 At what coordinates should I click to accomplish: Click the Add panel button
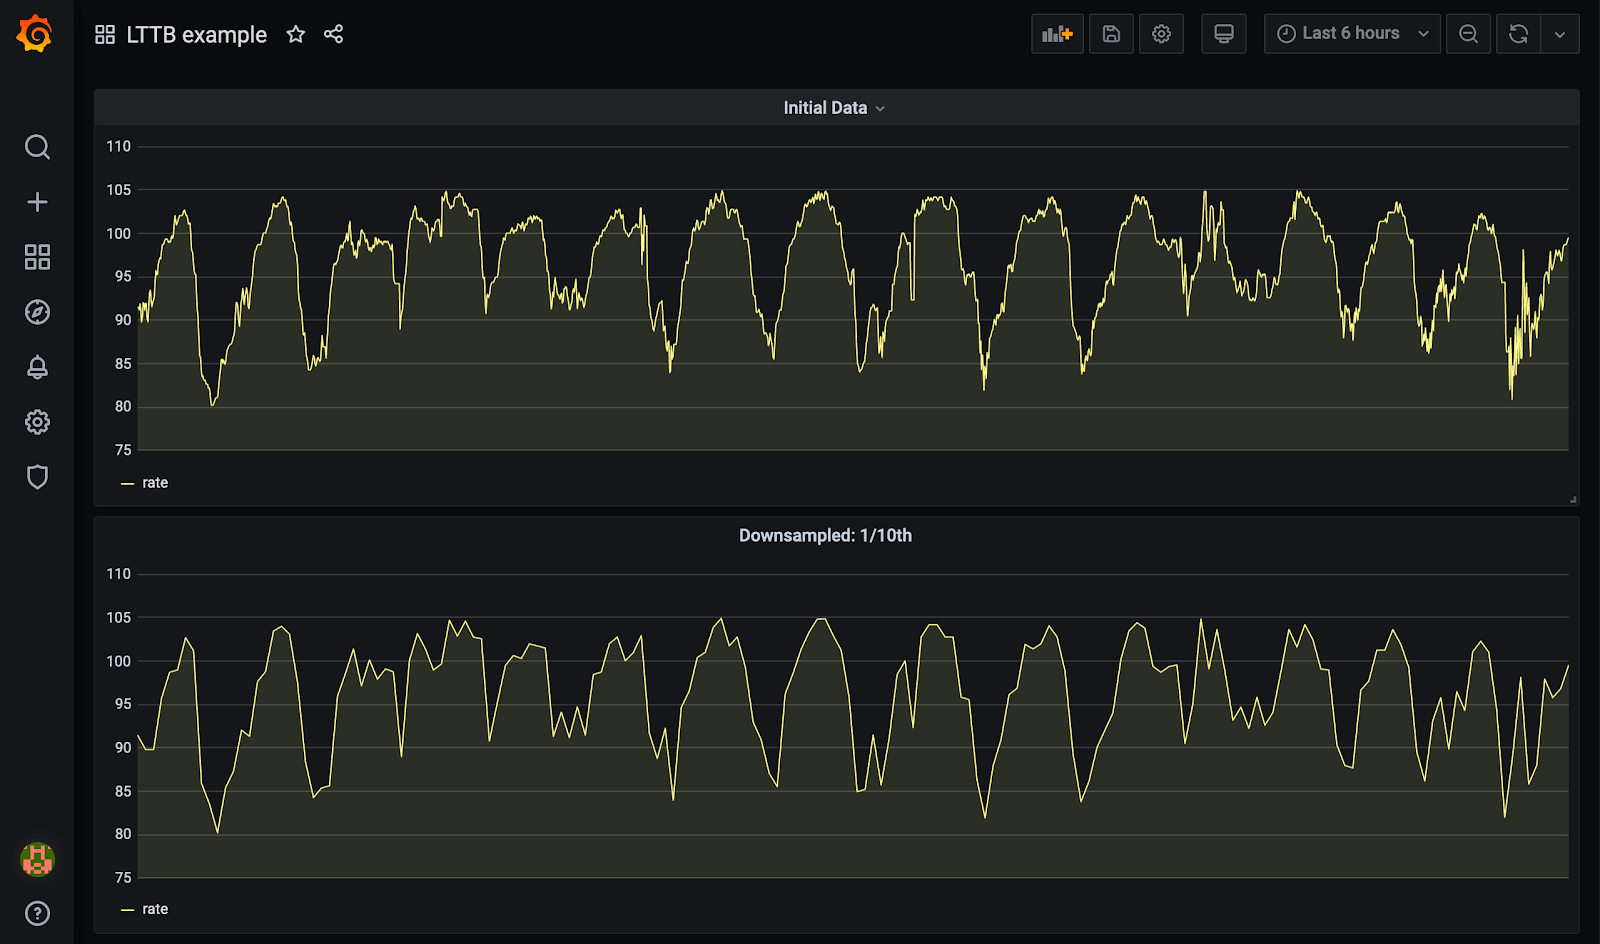[1057, 34]
